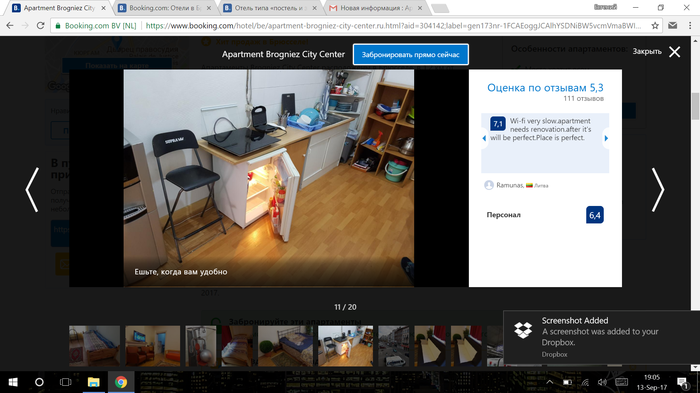The image size is (700, 393).
Task: Close the photo gallery with X icon
Action: [x=675, y=52]
